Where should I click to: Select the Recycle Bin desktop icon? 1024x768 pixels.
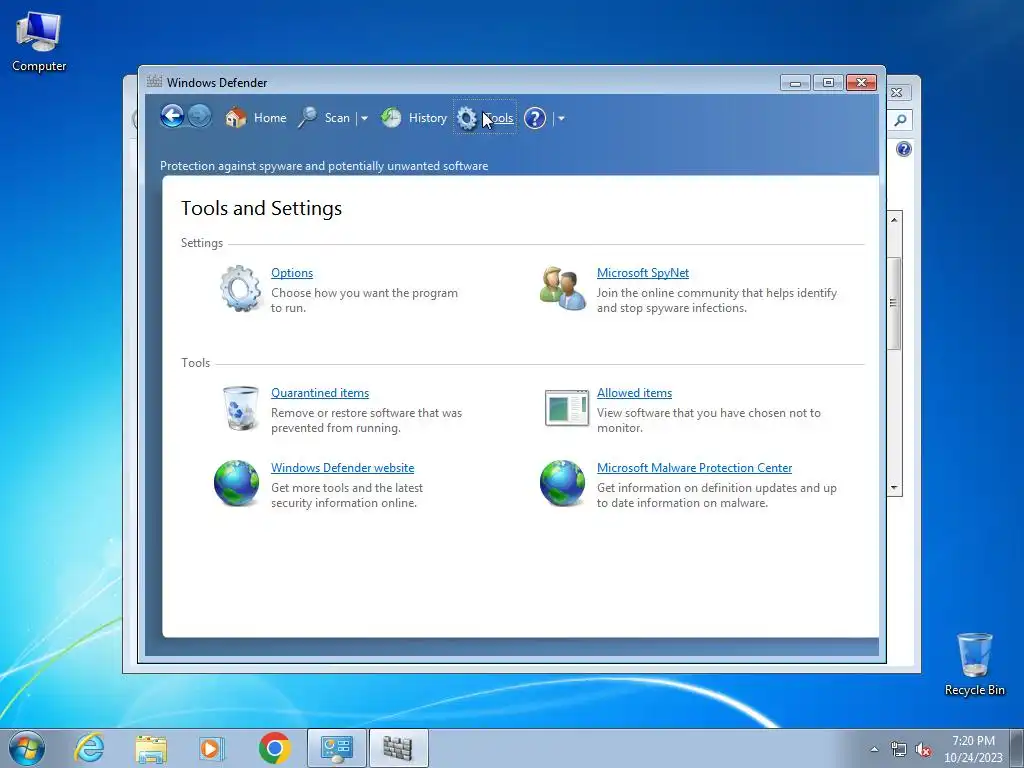(x=974, y=664)
